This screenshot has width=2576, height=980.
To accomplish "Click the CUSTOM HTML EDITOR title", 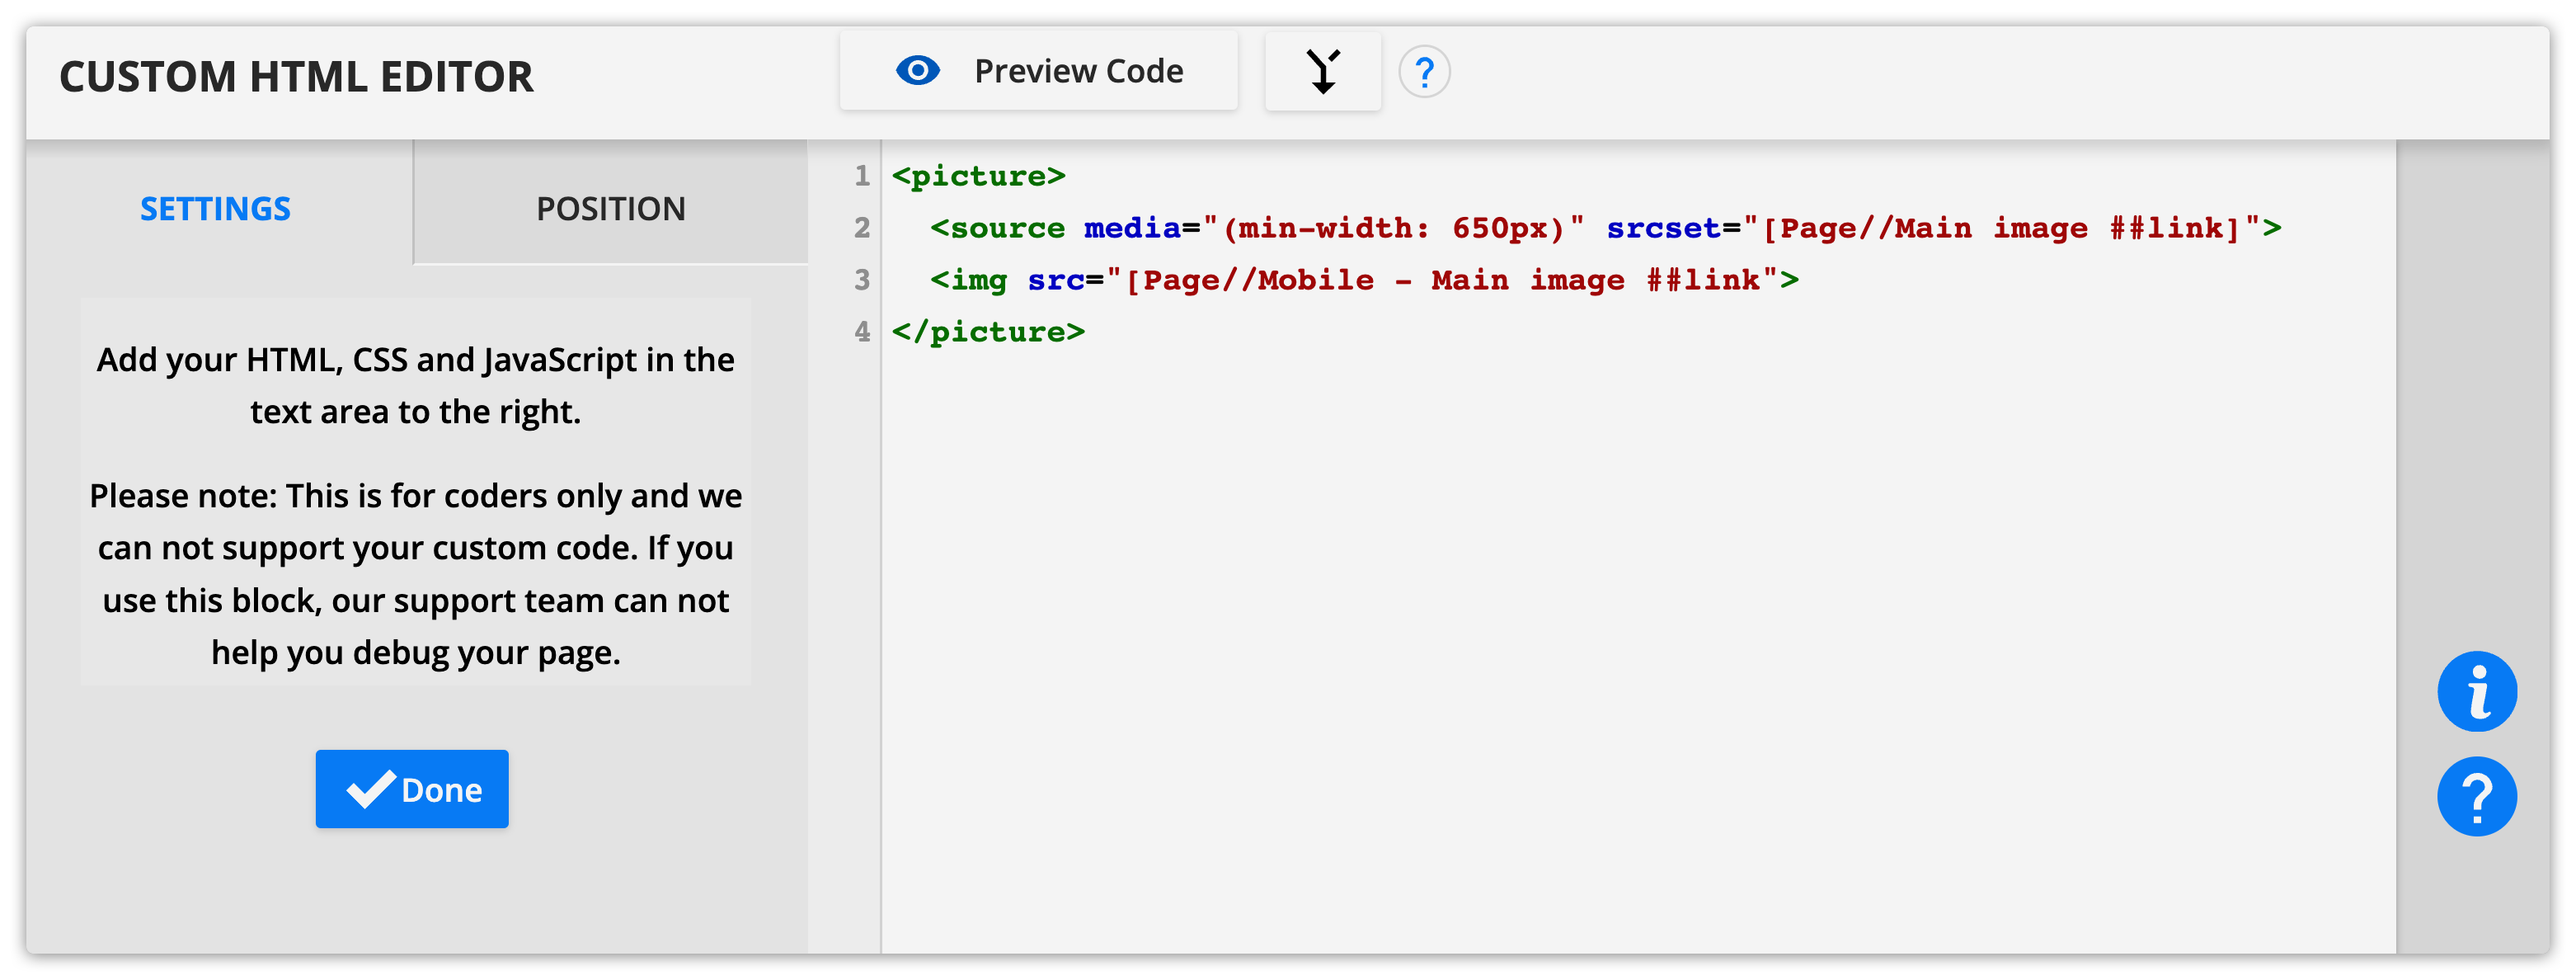I will [x=296, y=77].
